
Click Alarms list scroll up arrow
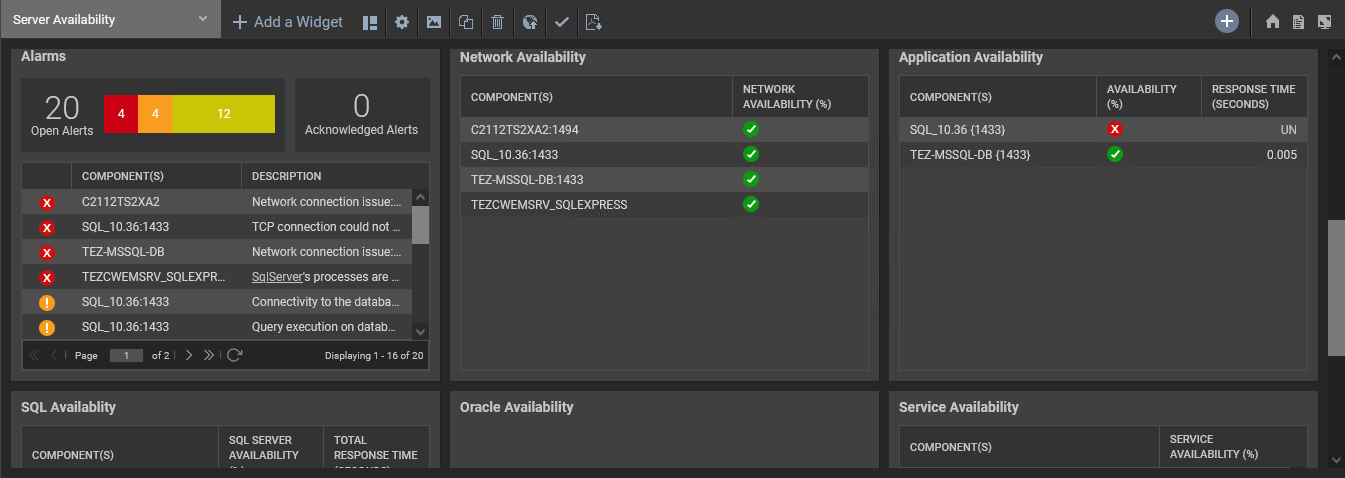pos(420,198)
